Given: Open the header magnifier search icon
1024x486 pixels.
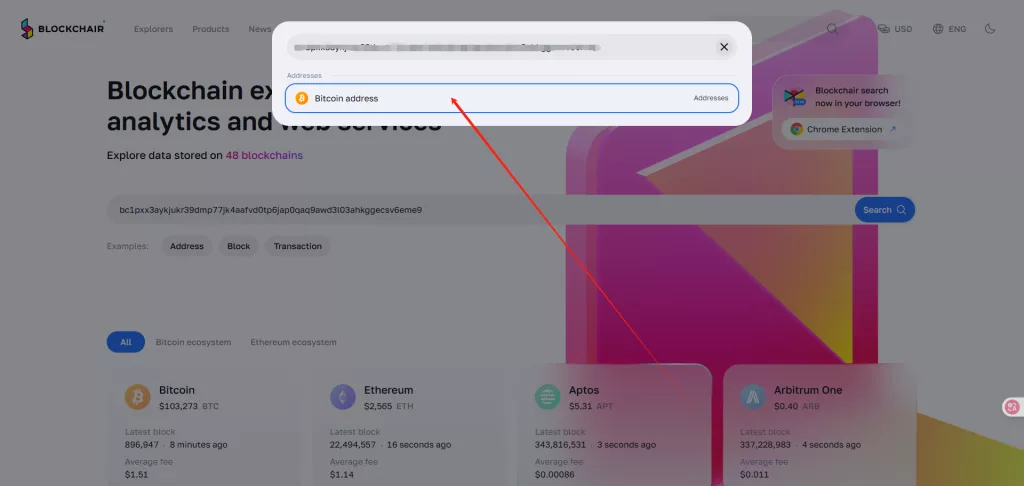Looking at the screenshot, I should 832,29.
